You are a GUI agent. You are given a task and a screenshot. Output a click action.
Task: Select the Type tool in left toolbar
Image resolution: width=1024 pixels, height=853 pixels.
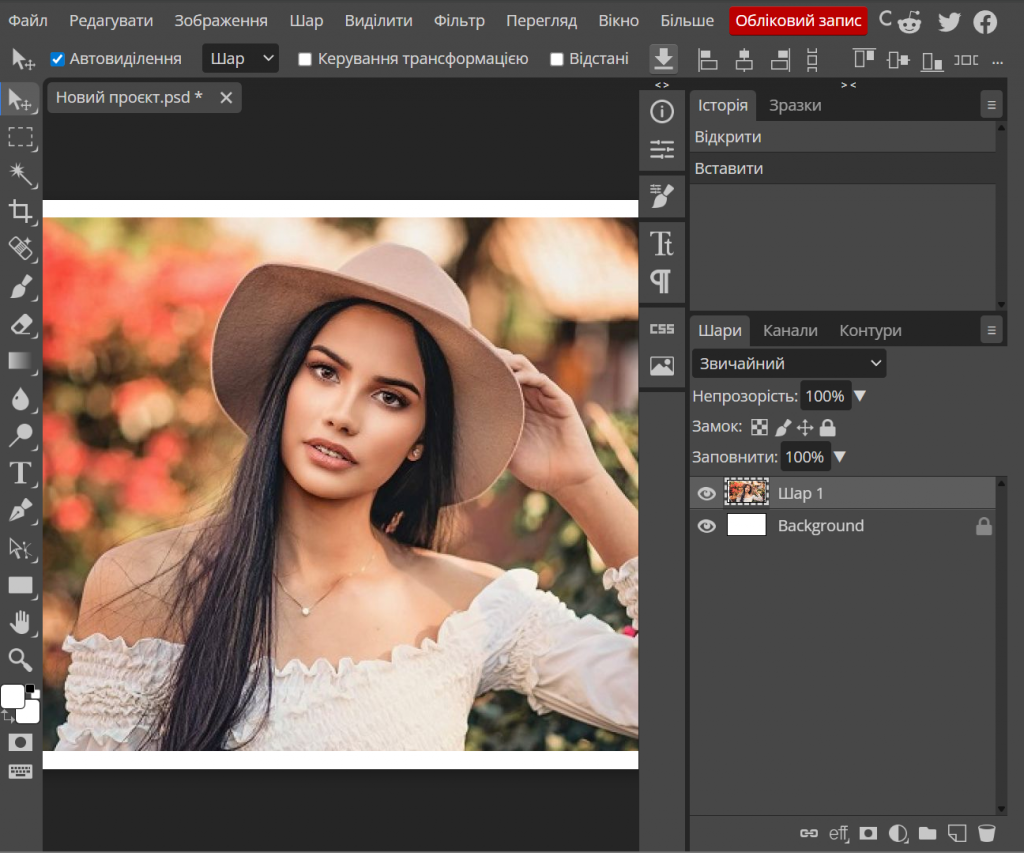pos(20,473)
